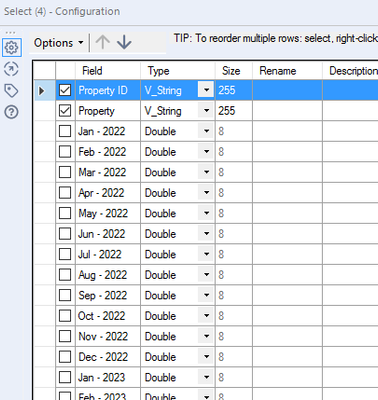The width and height of the screenshot is (378, 400).
Task: Uncheck the Property field checkbox
Action: [x=65, y=111]
